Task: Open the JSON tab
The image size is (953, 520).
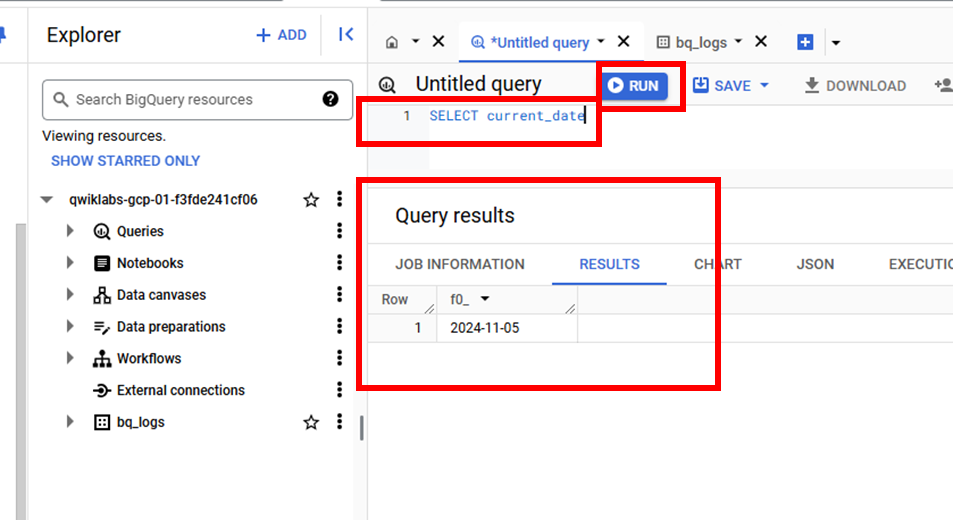Action: [815, 264]
